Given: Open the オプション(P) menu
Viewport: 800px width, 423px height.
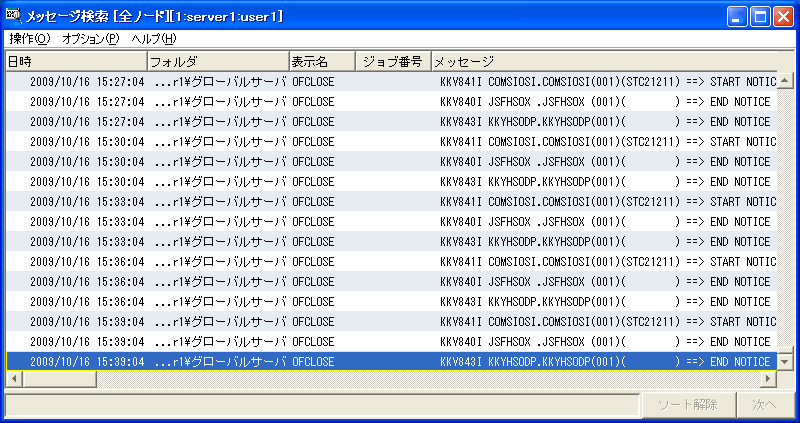Looking at the screenshot, I should pos(91,39).
